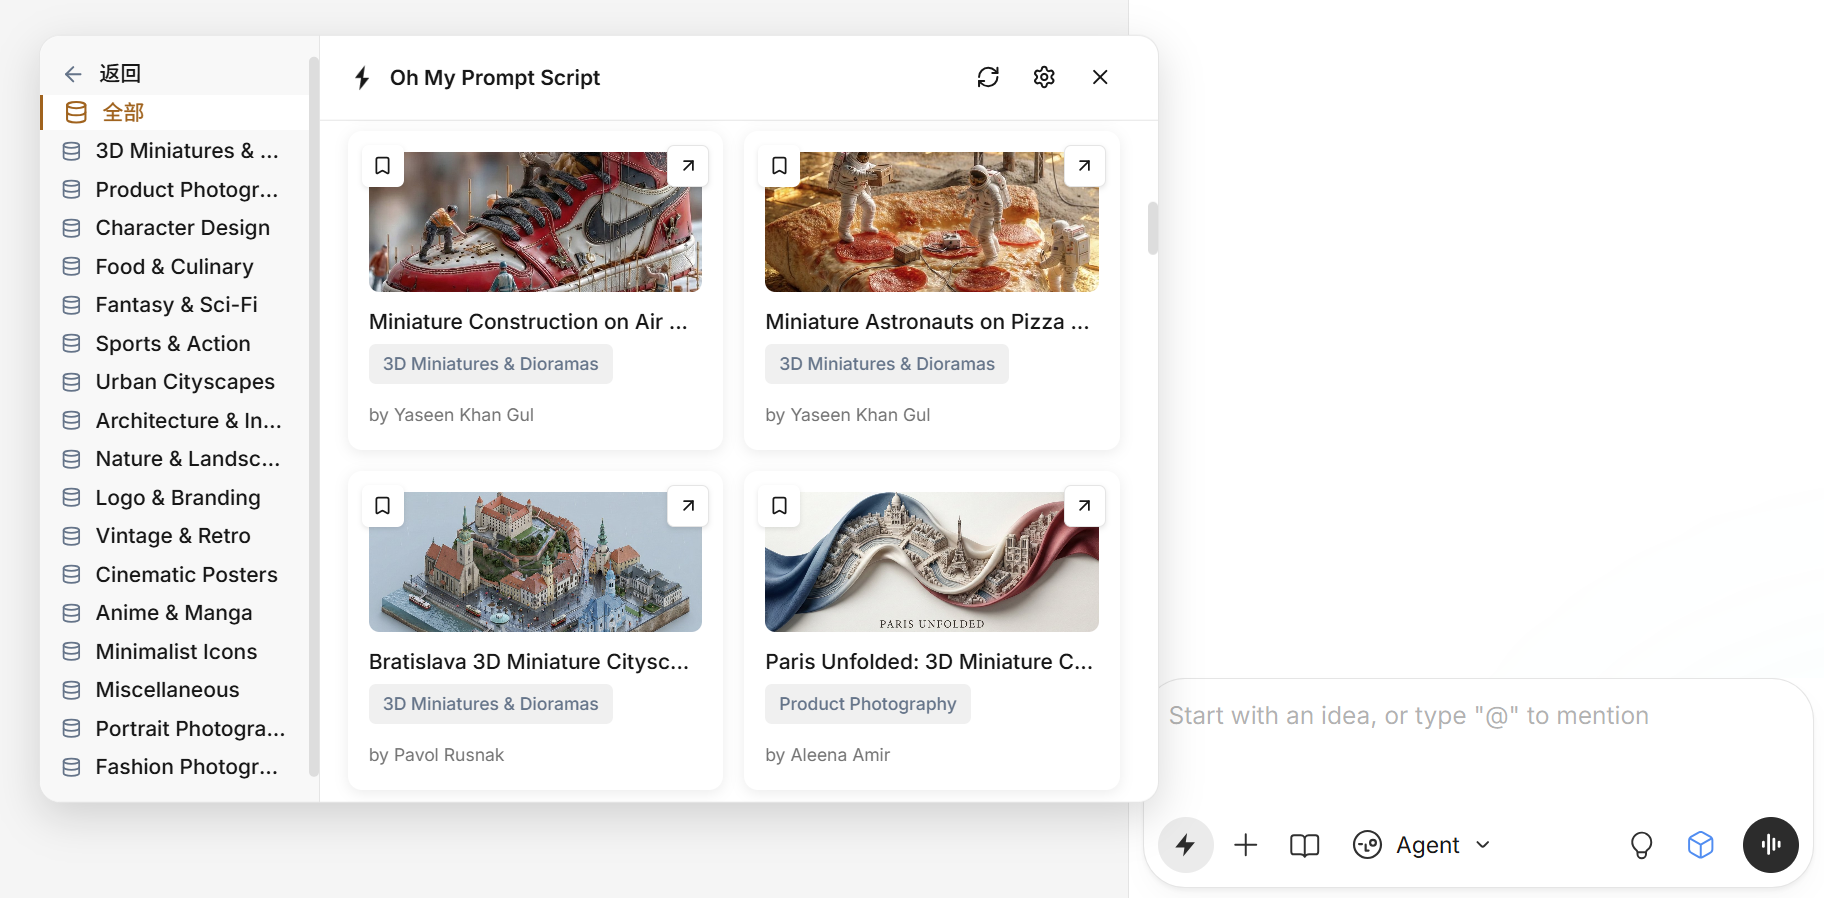Image resolution: width=1824 pixels, height=898 pixels.
Task: Bookmark the Miniature Astronauts on Pizza card
Action: pyautogui.click(x=779, y=166)
